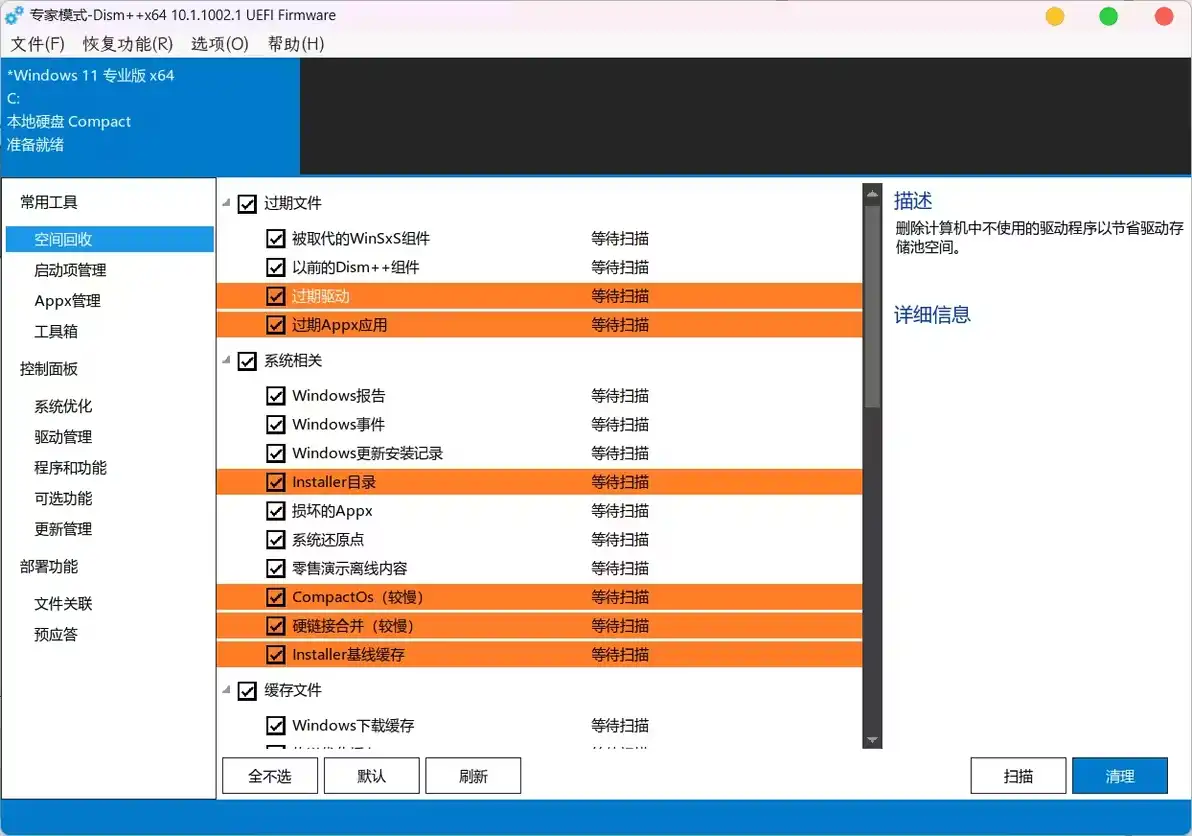
Task: Open the 文件(F) menu
Action: [x=37, y=44]
